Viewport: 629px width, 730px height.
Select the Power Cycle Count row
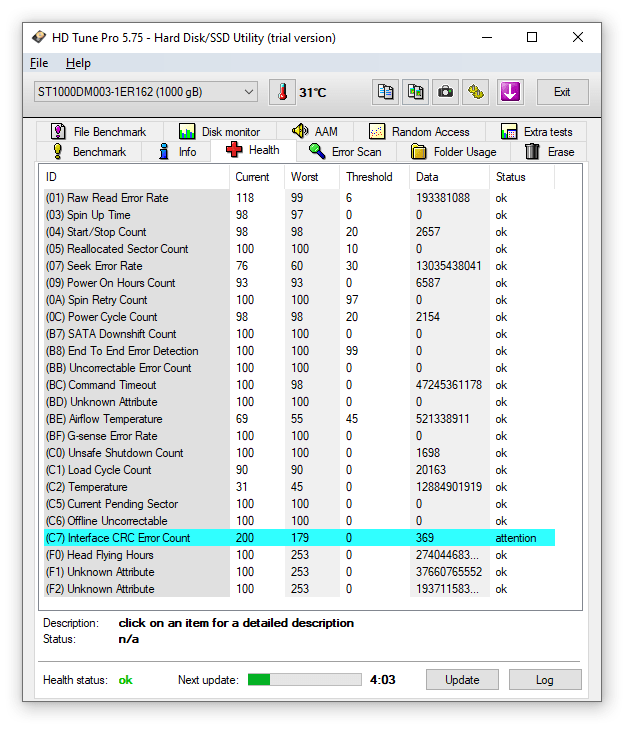299,317
